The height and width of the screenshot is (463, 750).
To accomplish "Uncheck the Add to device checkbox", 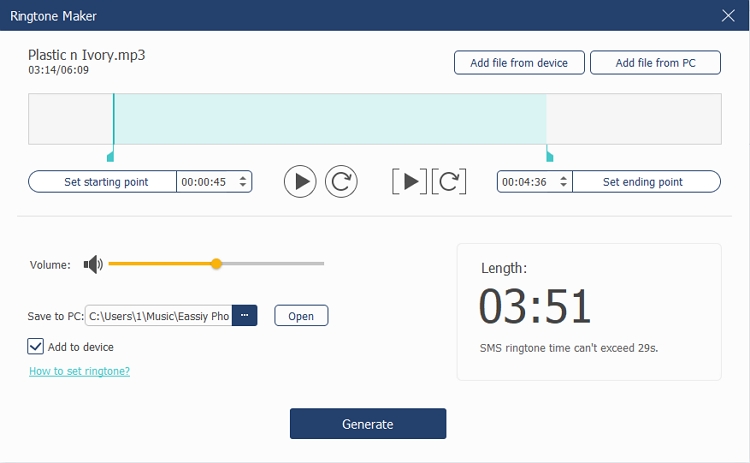I will point(35,346).
